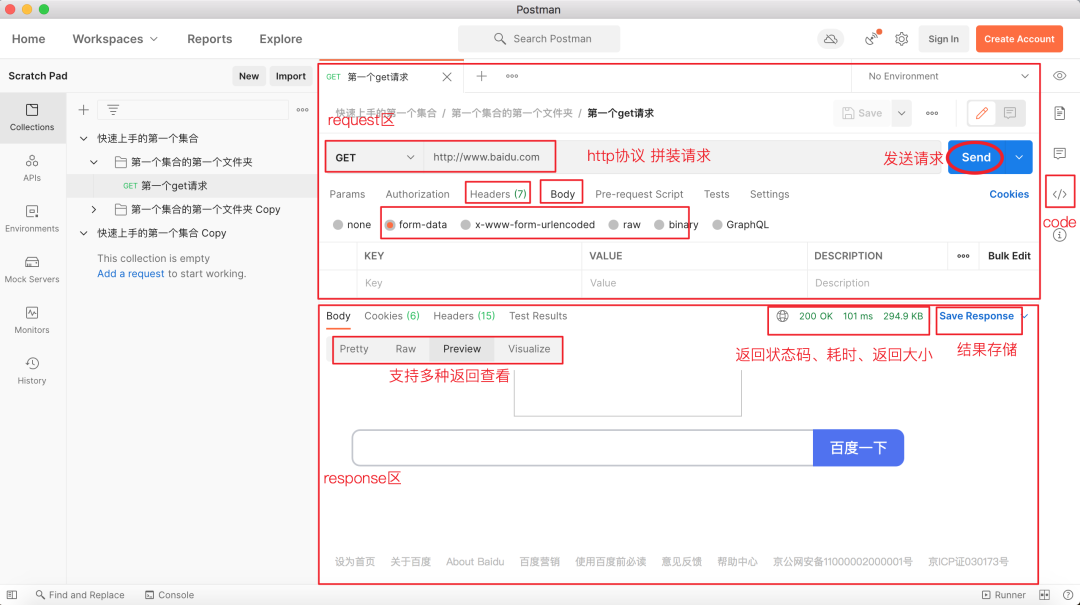Open the Send button dropdown arrow

1019,157
